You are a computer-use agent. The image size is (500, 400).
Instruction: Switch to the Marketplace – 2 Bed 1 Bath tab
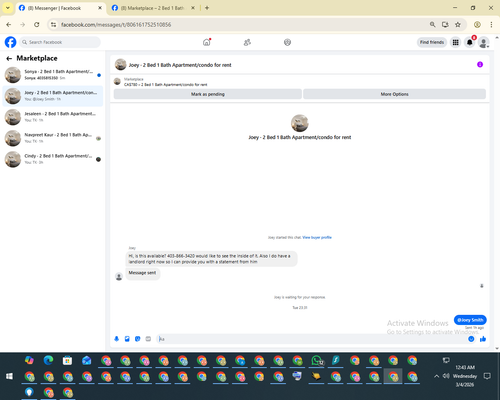point(153,8)
